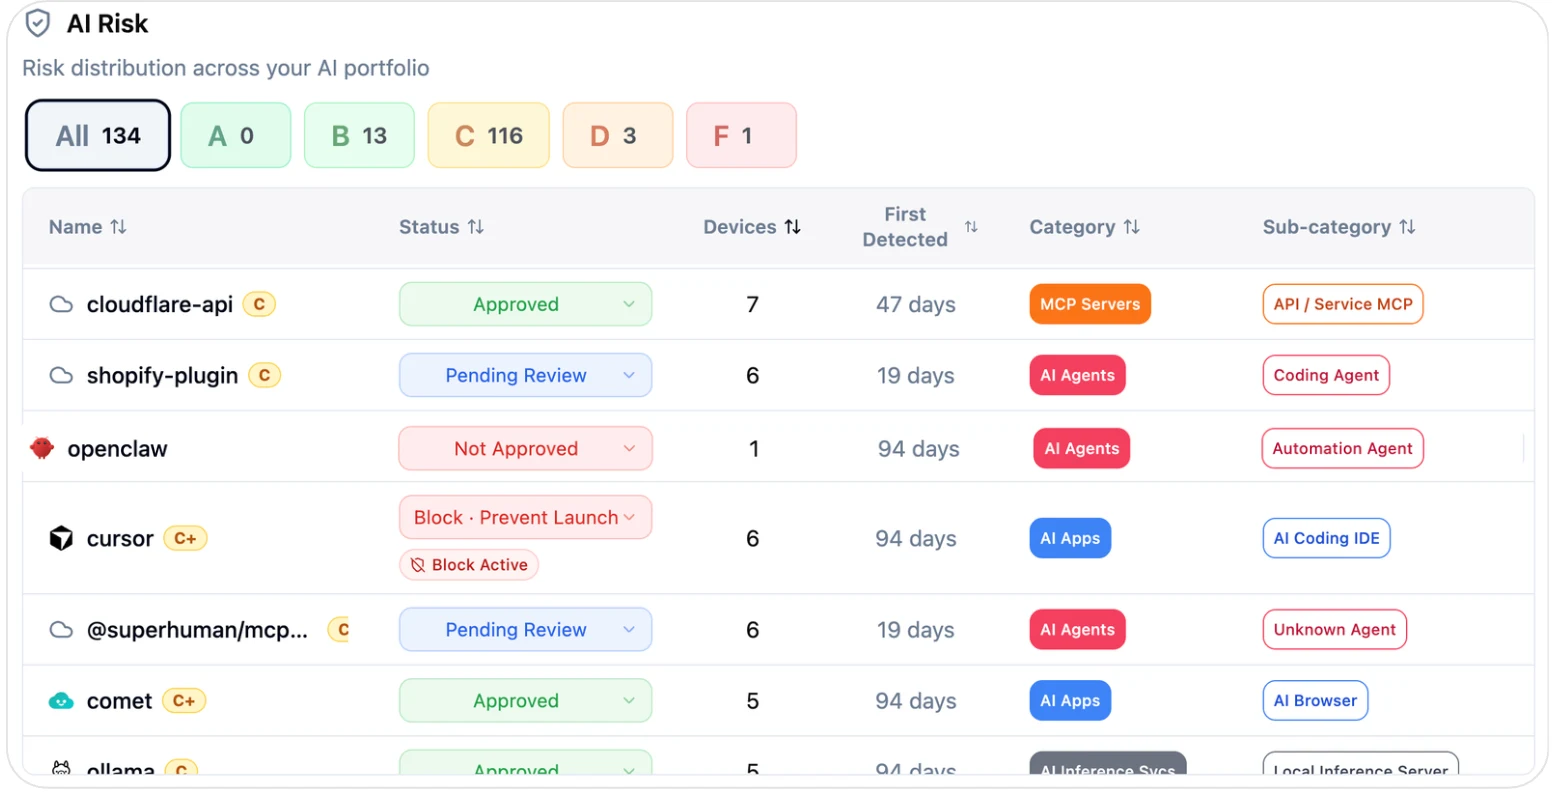1554x792 pixels.
Task: Click the cloud icon beside cloudflare-api
Action: click(x=61, y=304)
